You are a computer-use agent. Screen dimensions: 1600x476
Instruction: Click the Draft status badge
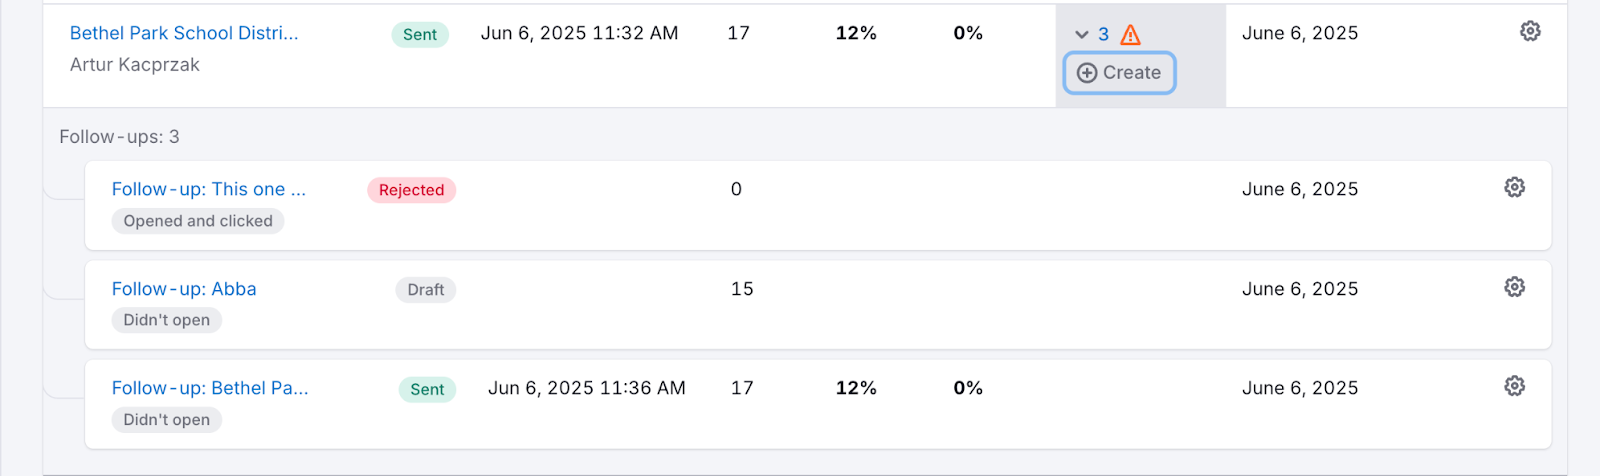point(426,290)
